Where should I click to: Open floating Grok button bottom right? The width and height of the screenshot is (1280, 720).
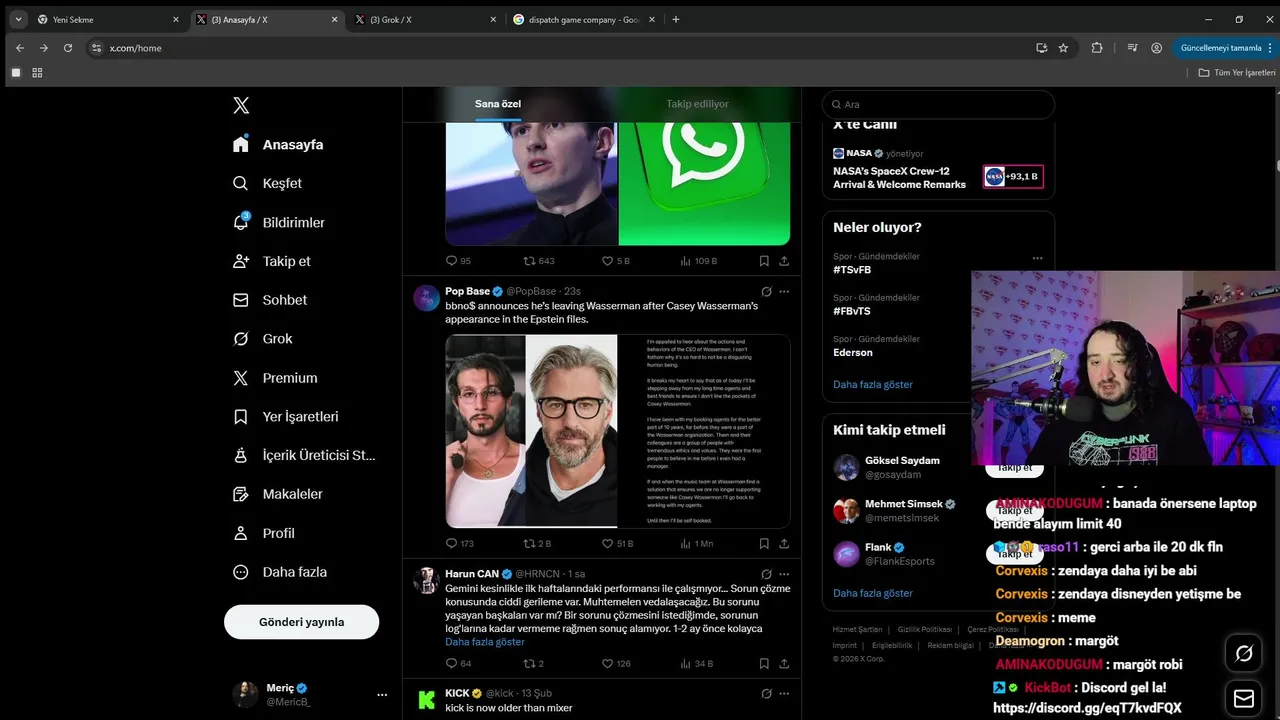click(1244, 654)
